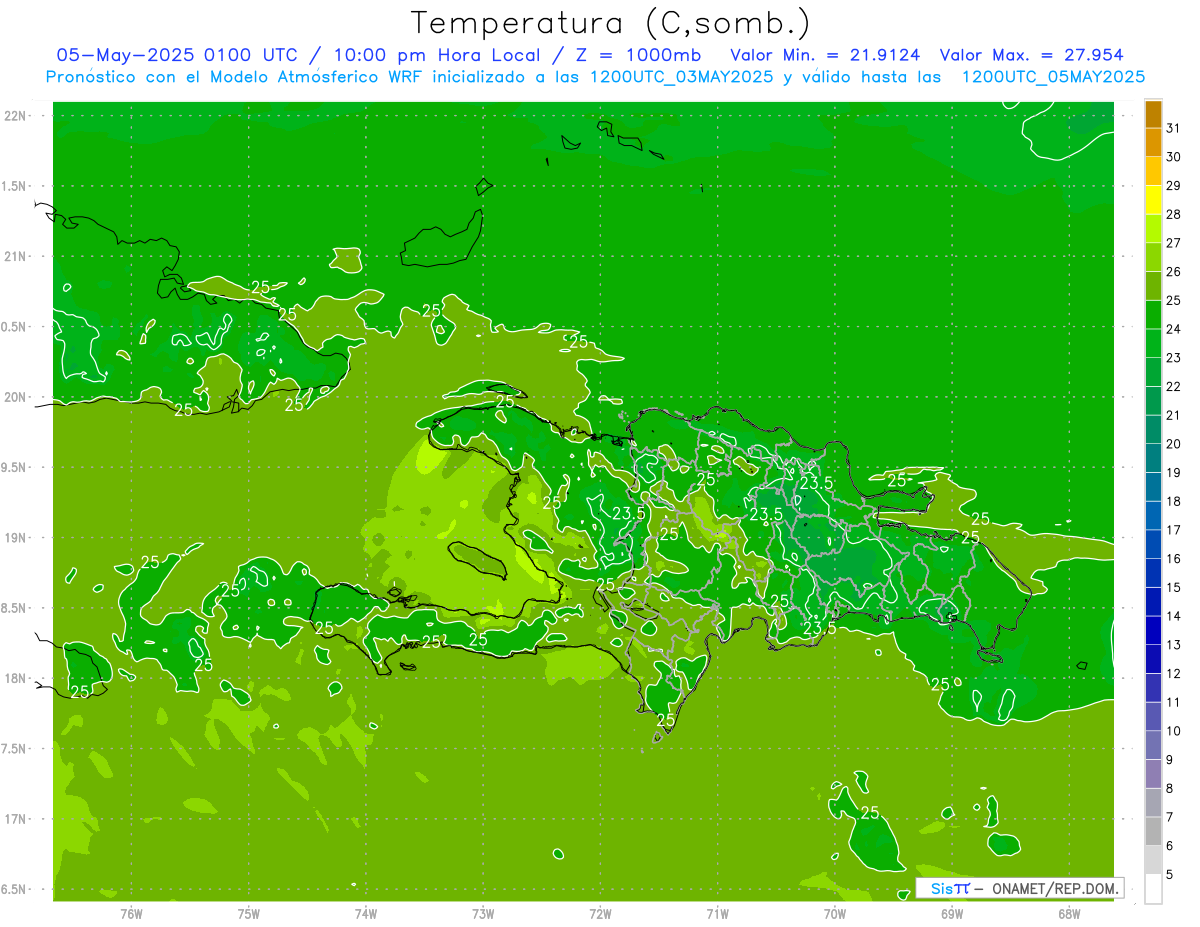Click the '22N' latitude axis label
This screenshot has width=1200, height=927.
pos(17,115)
